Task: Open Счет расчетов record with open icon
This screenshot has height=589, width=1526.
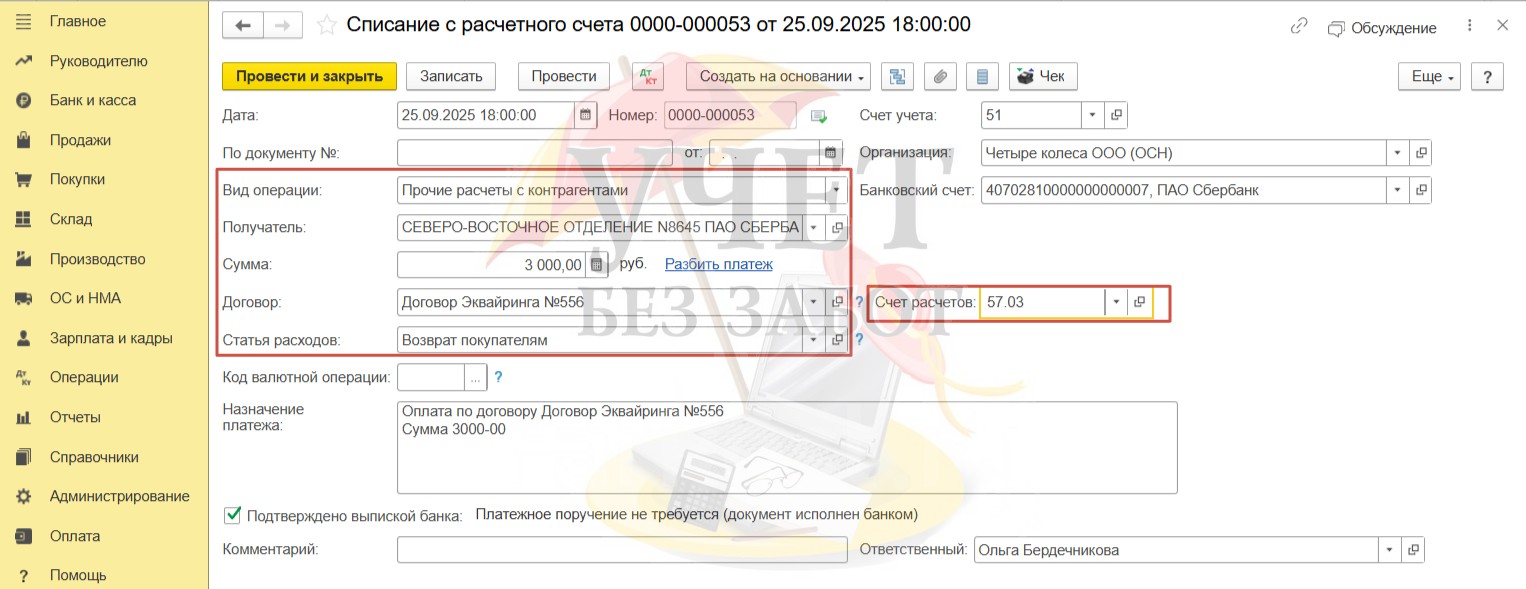Action: (1139, 302)
